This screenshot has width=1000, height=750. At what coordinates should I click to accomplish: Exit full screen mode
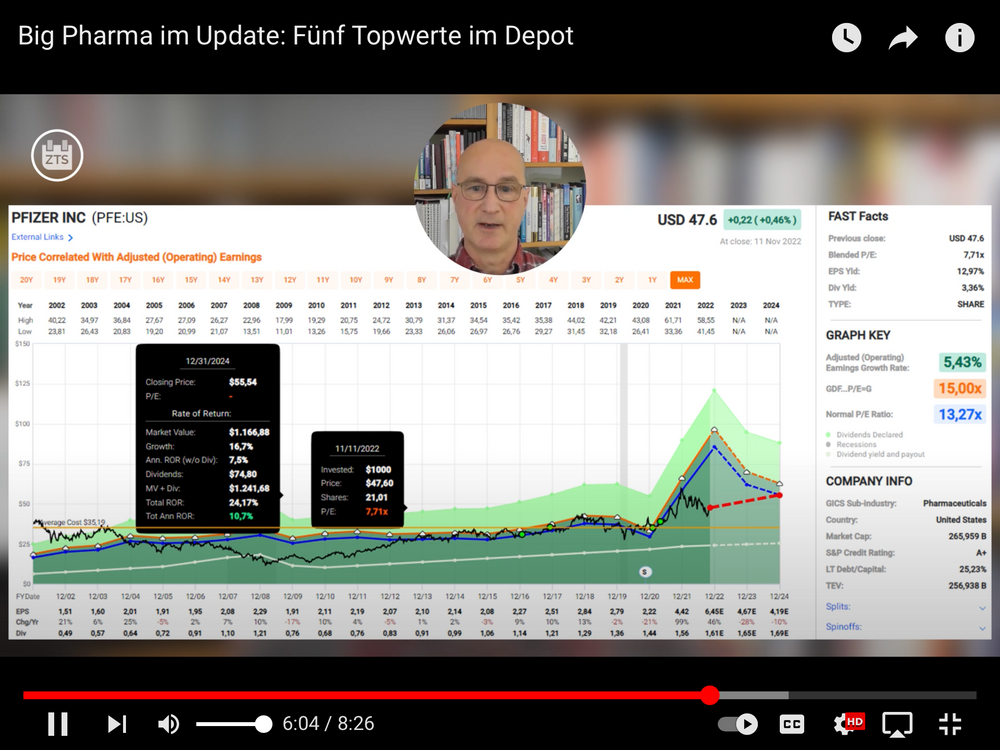[x=950, y=724]
